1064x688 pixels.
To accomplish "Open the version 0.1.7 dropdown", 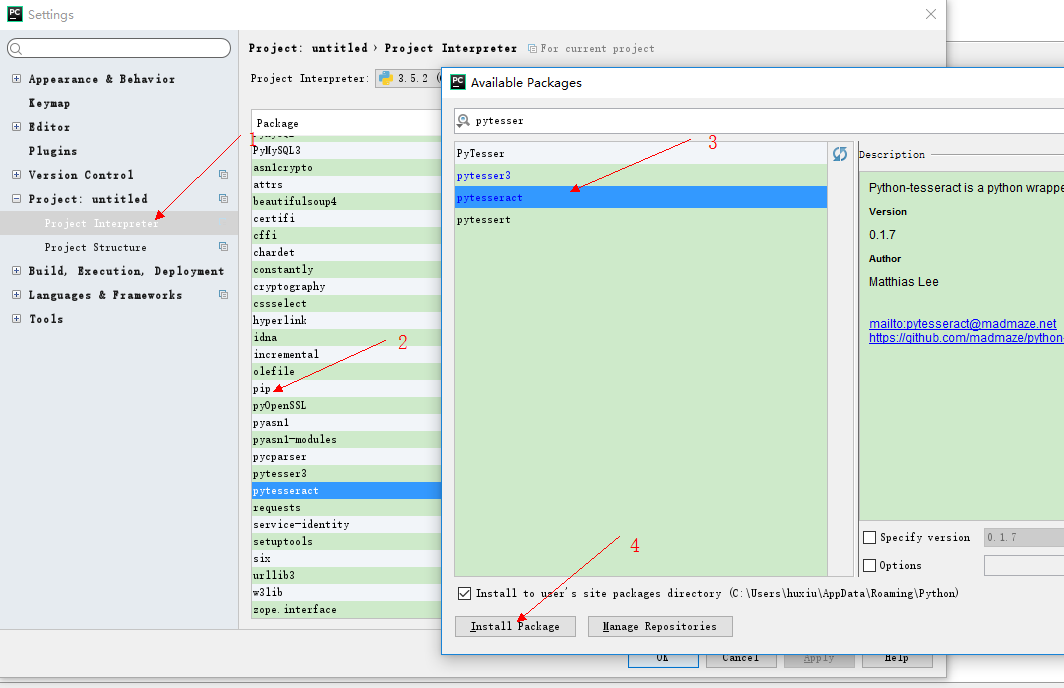I will tap(1023, 537).
